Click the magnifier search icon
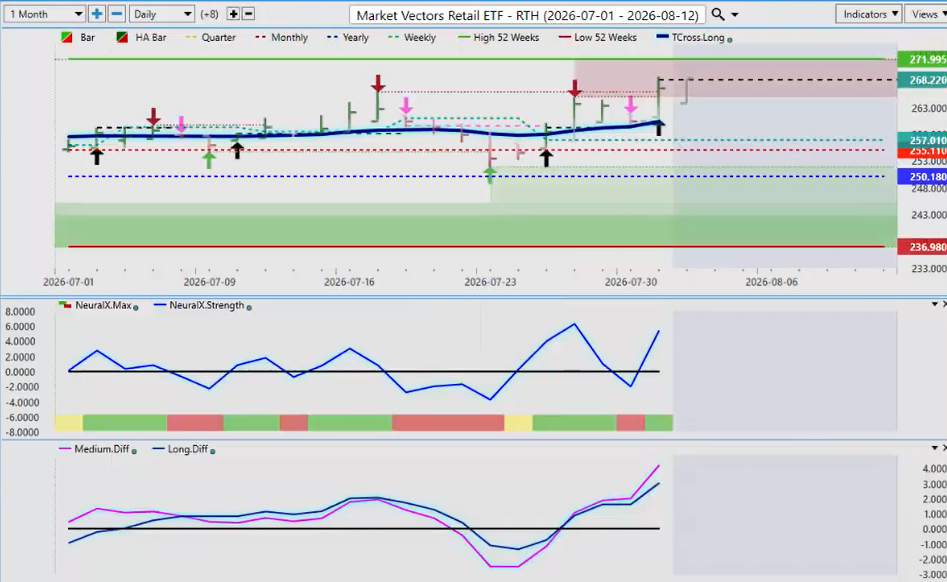This screenshot has width=947, height=582. click(x=717, y=14)
